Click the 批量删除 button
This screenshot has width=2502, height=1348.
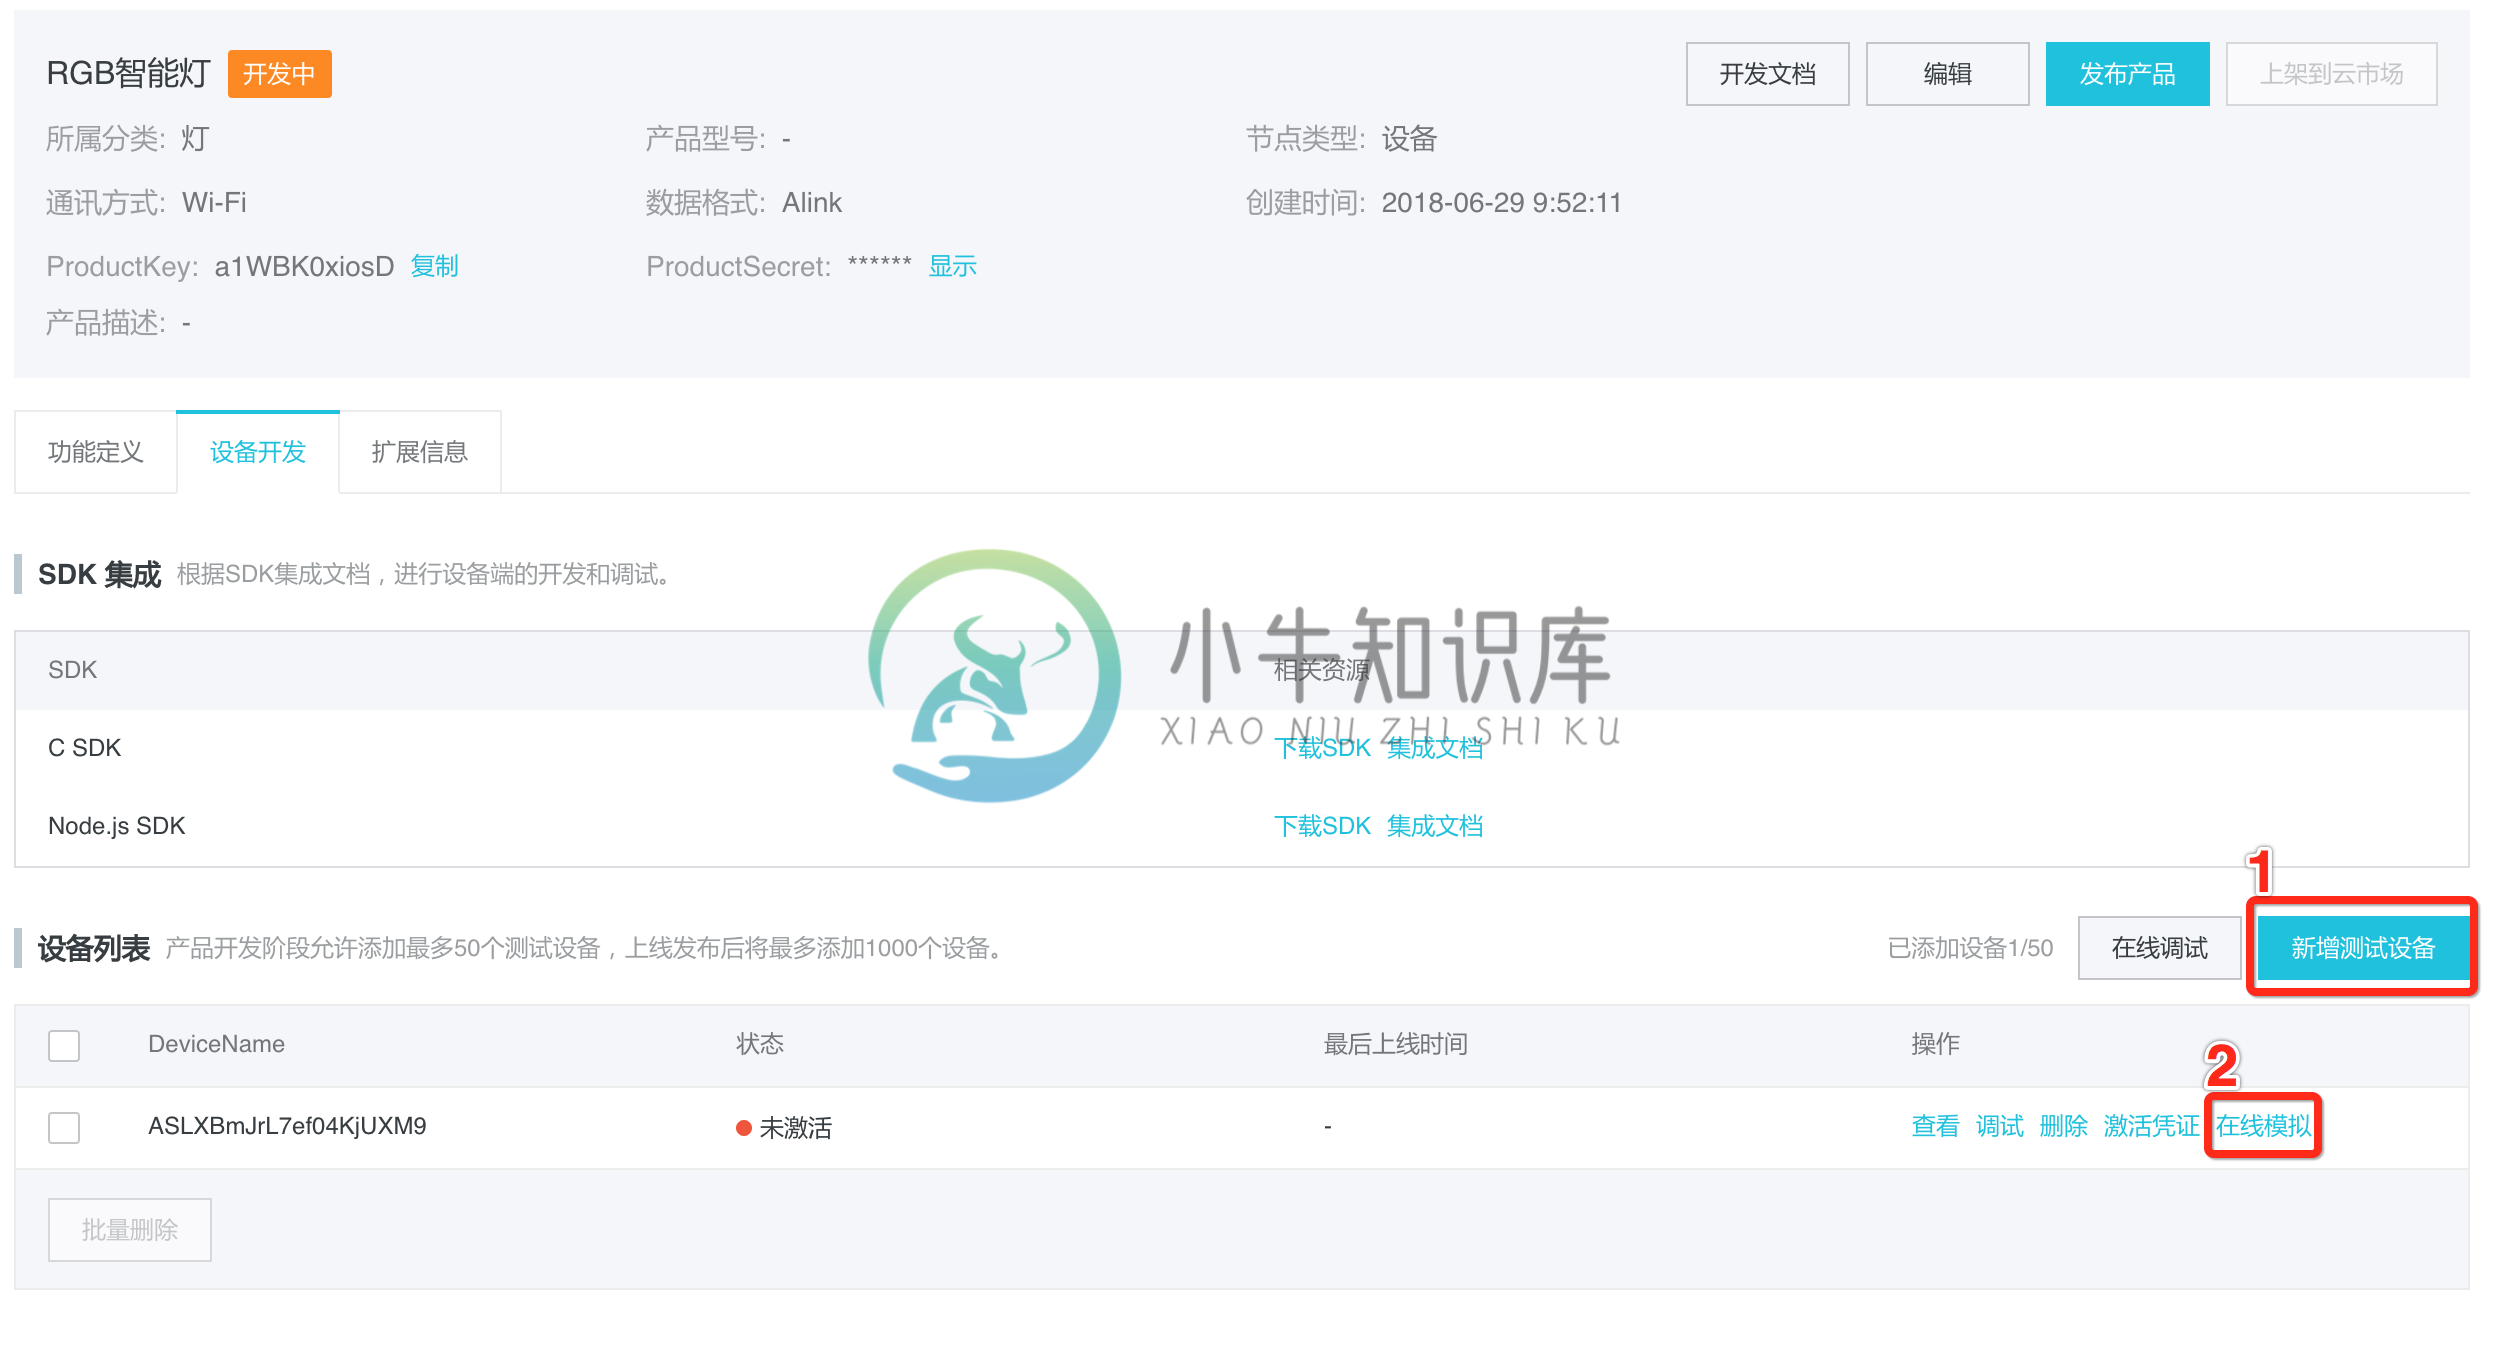[x=130, y=1230]
